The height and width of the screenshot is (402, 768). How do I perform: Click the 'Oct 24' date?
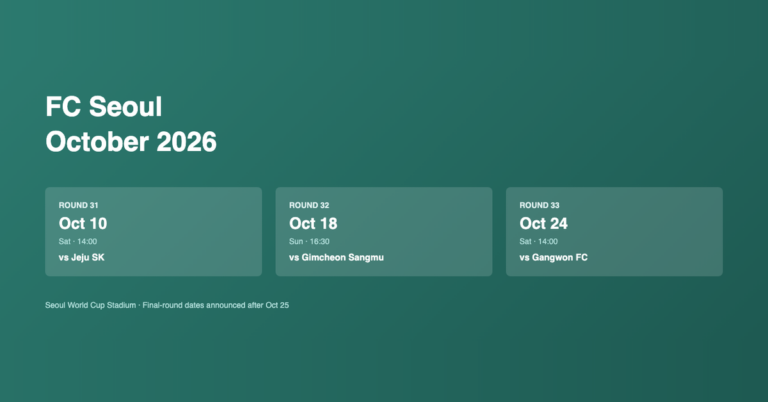pyautogui.click(x=544, y=223)
